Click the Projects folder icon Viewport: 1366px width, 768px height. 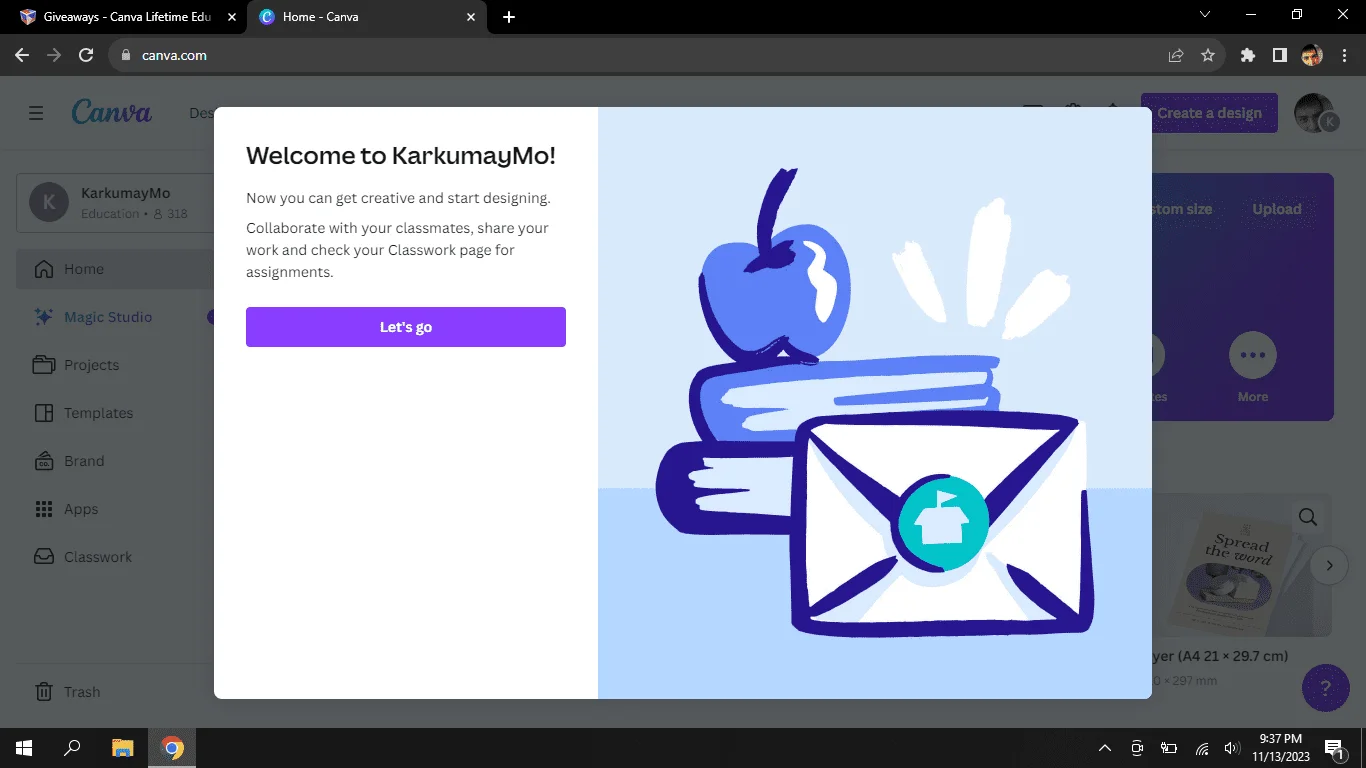[43, 365]
